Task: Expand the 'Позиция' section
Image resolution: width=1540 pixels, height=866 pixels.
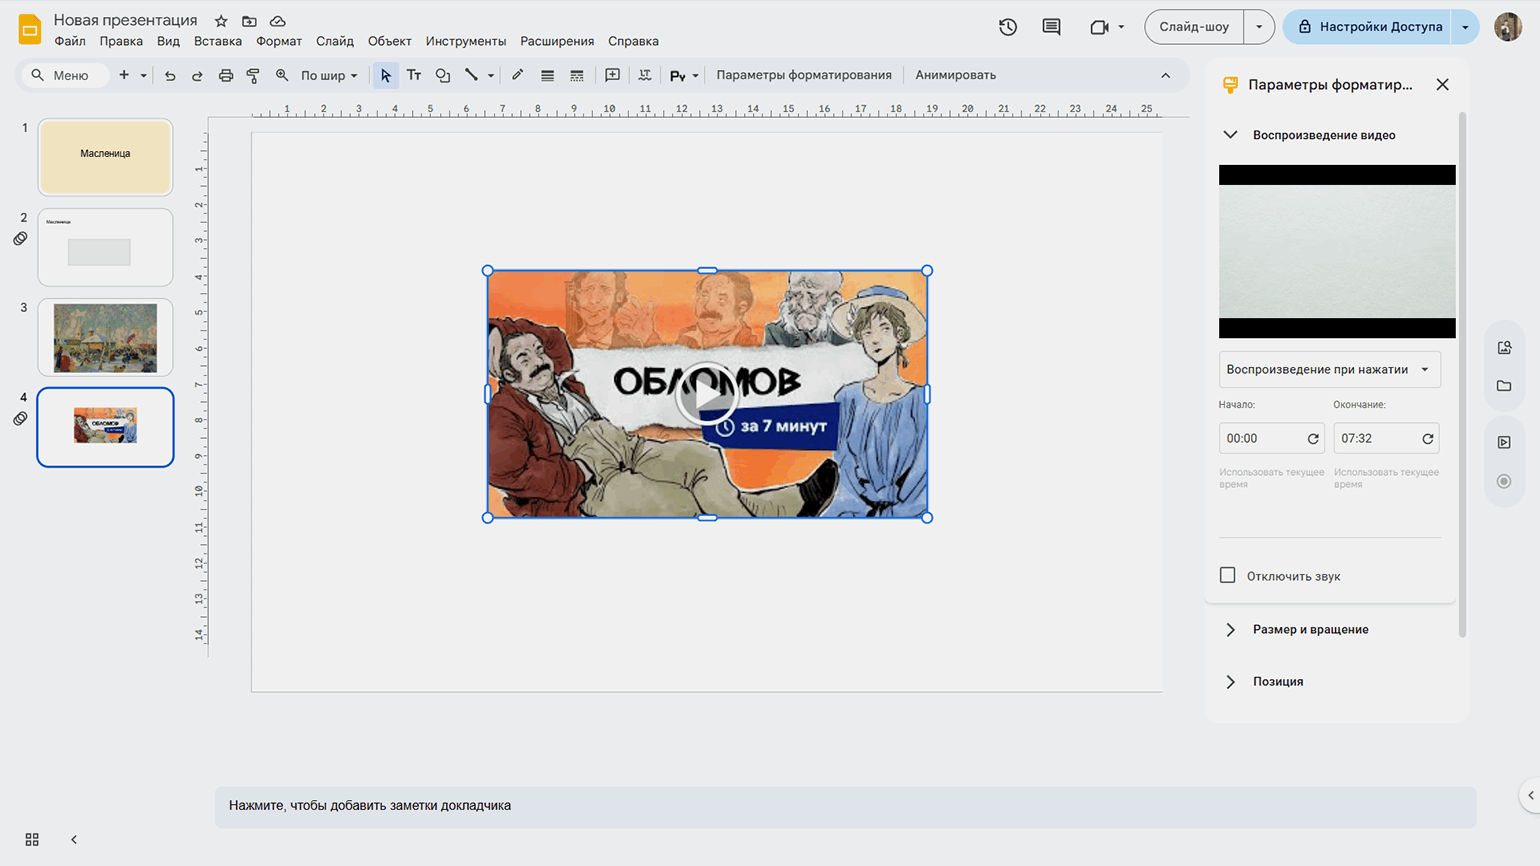Action: pyautogui.click(x=1277, y=681)
